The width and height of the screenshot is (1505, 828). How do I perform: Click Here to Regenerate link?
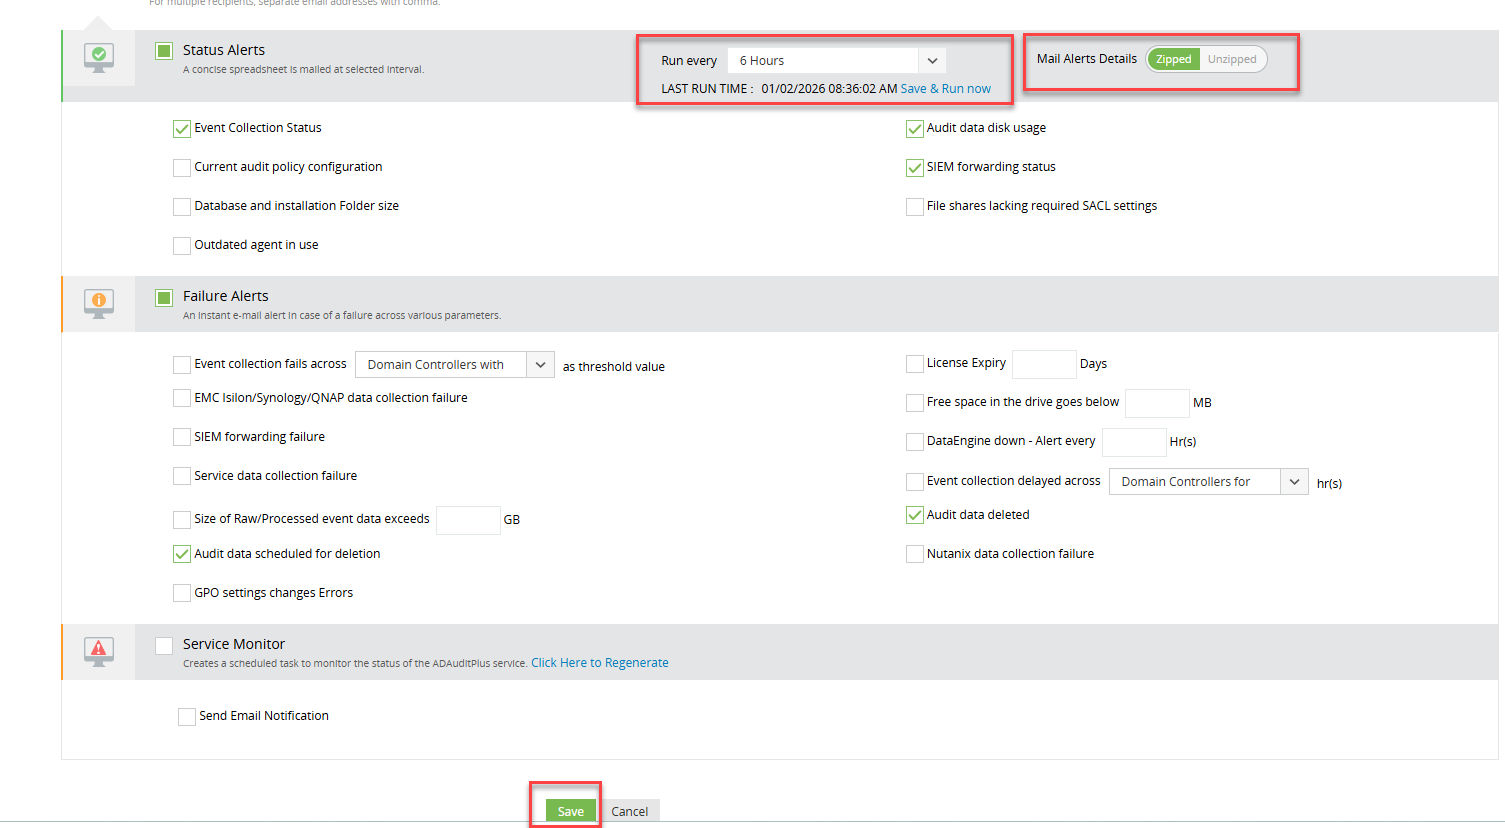point(599,663)
